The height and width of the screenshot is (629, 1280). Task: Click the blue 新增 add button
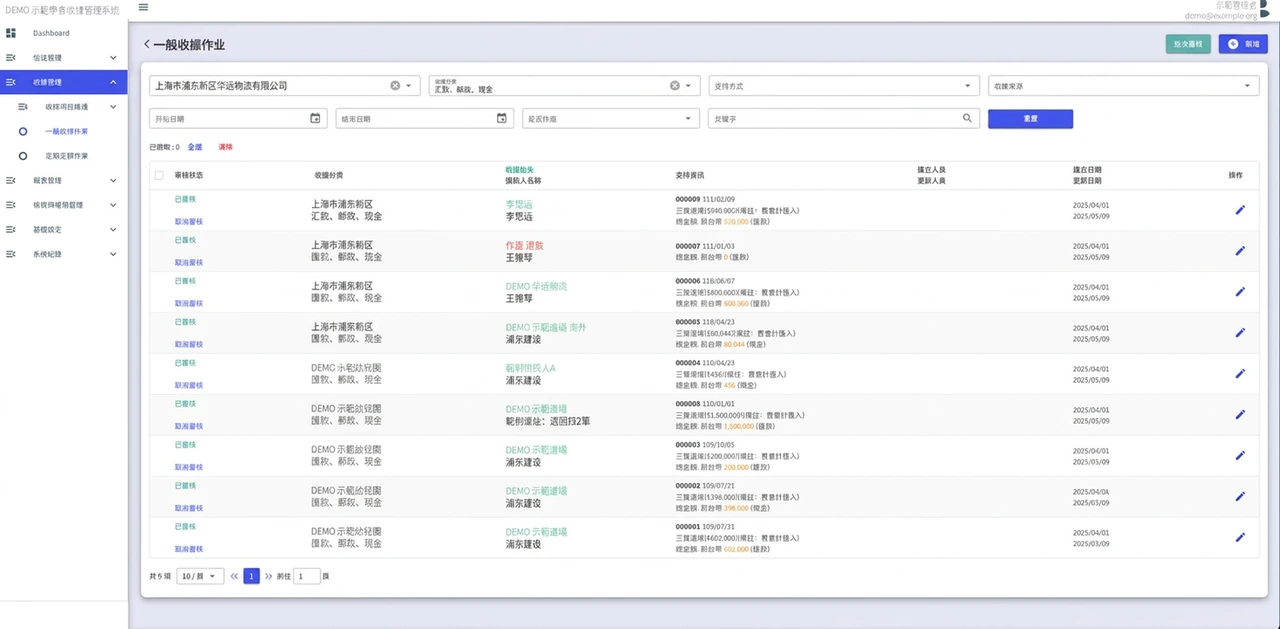coord(1243,44)
